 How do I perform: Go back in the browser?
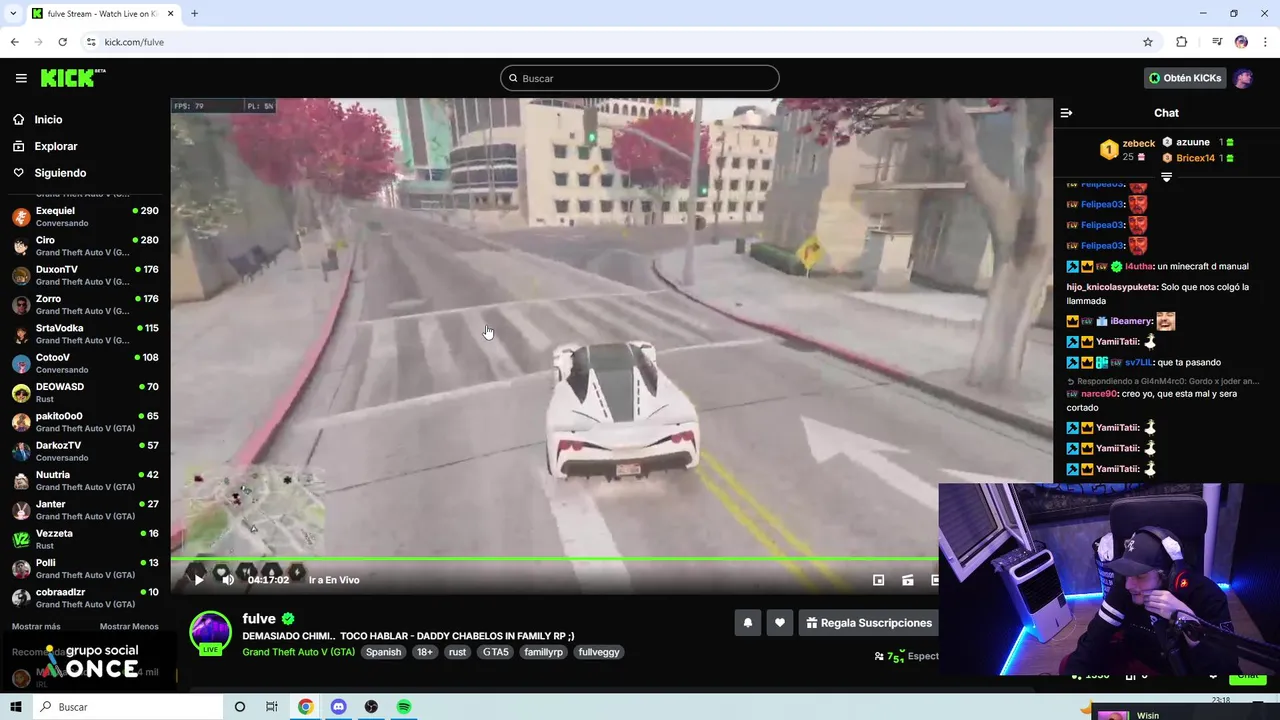point(14,42)
